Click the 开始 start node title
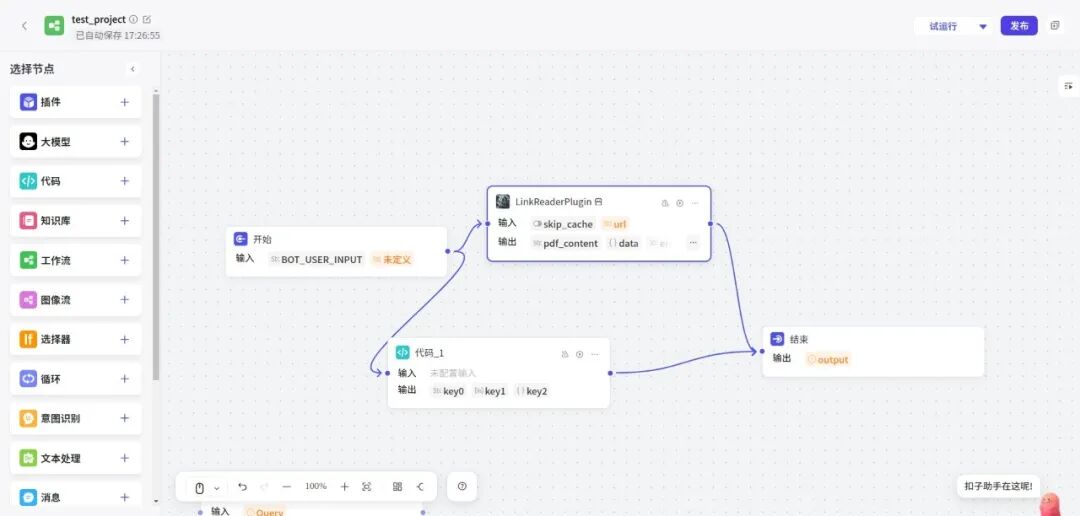The height and width of the screenshot is (516, 1080). (x=262, y=240)
